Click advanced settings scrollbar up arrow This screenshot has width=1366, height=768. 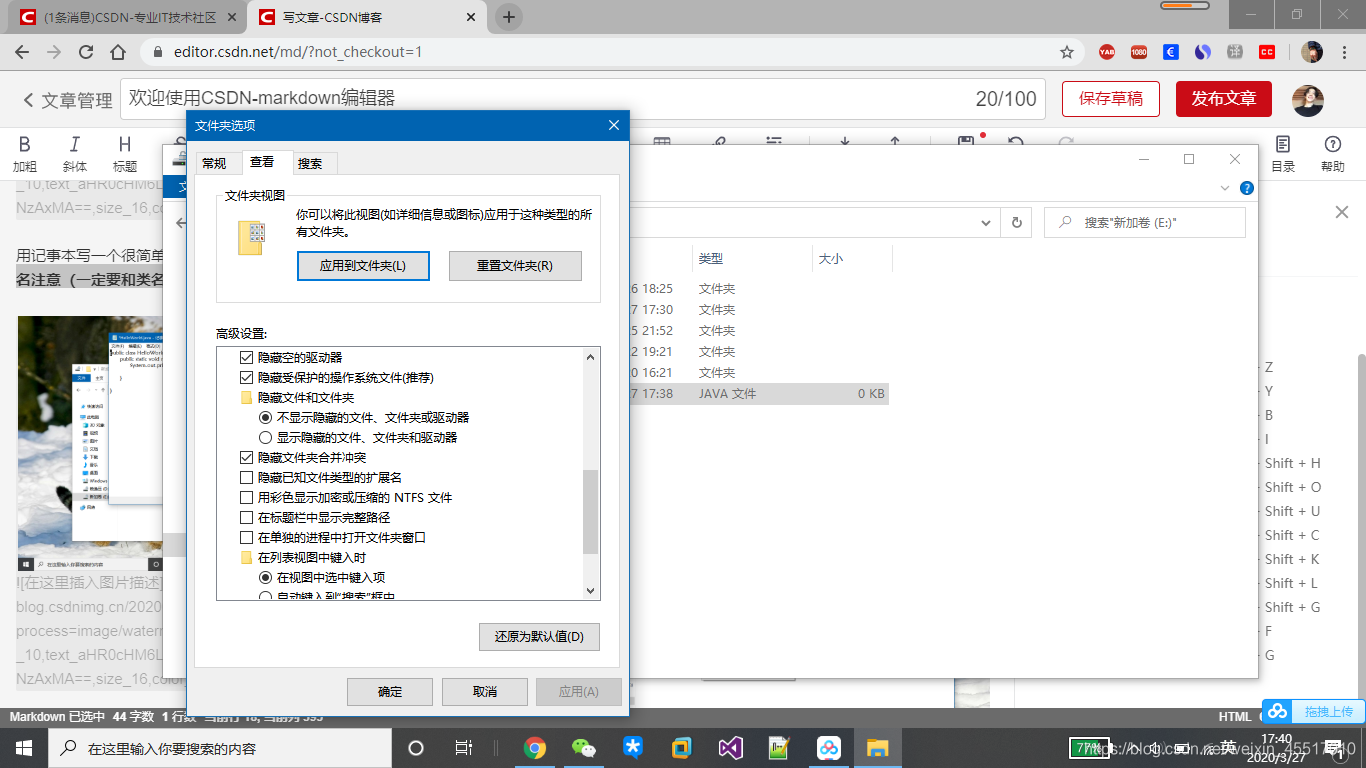click(x=590, y=357)
